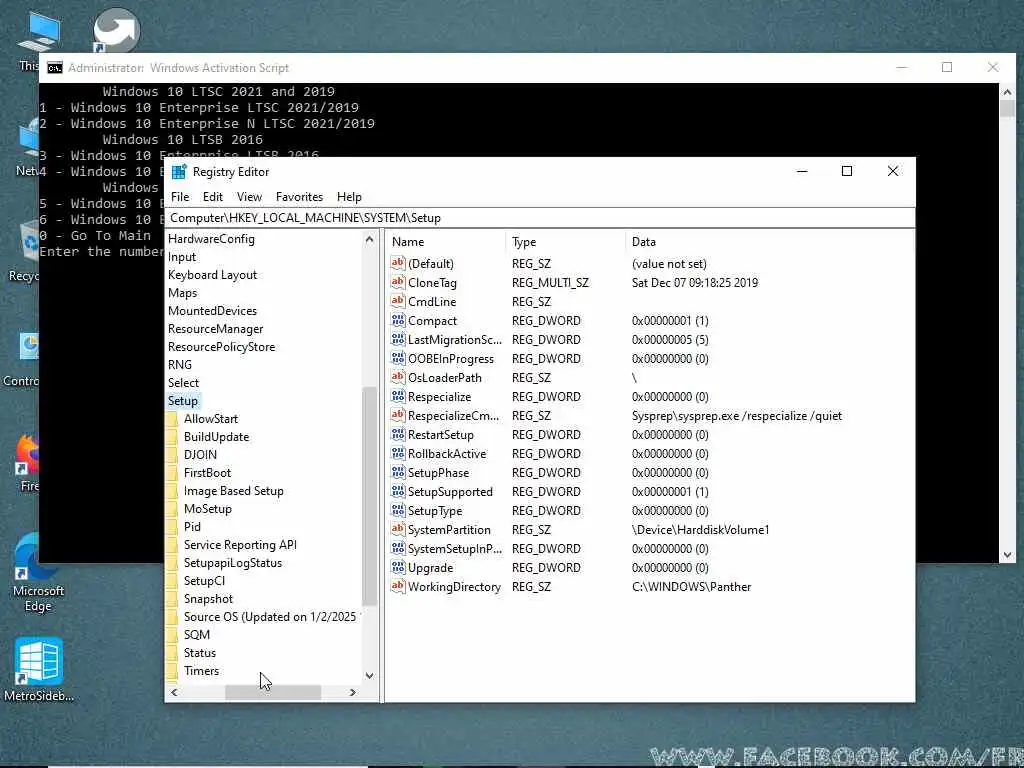
Task: Select the Timers key
Action: point(201,671)
